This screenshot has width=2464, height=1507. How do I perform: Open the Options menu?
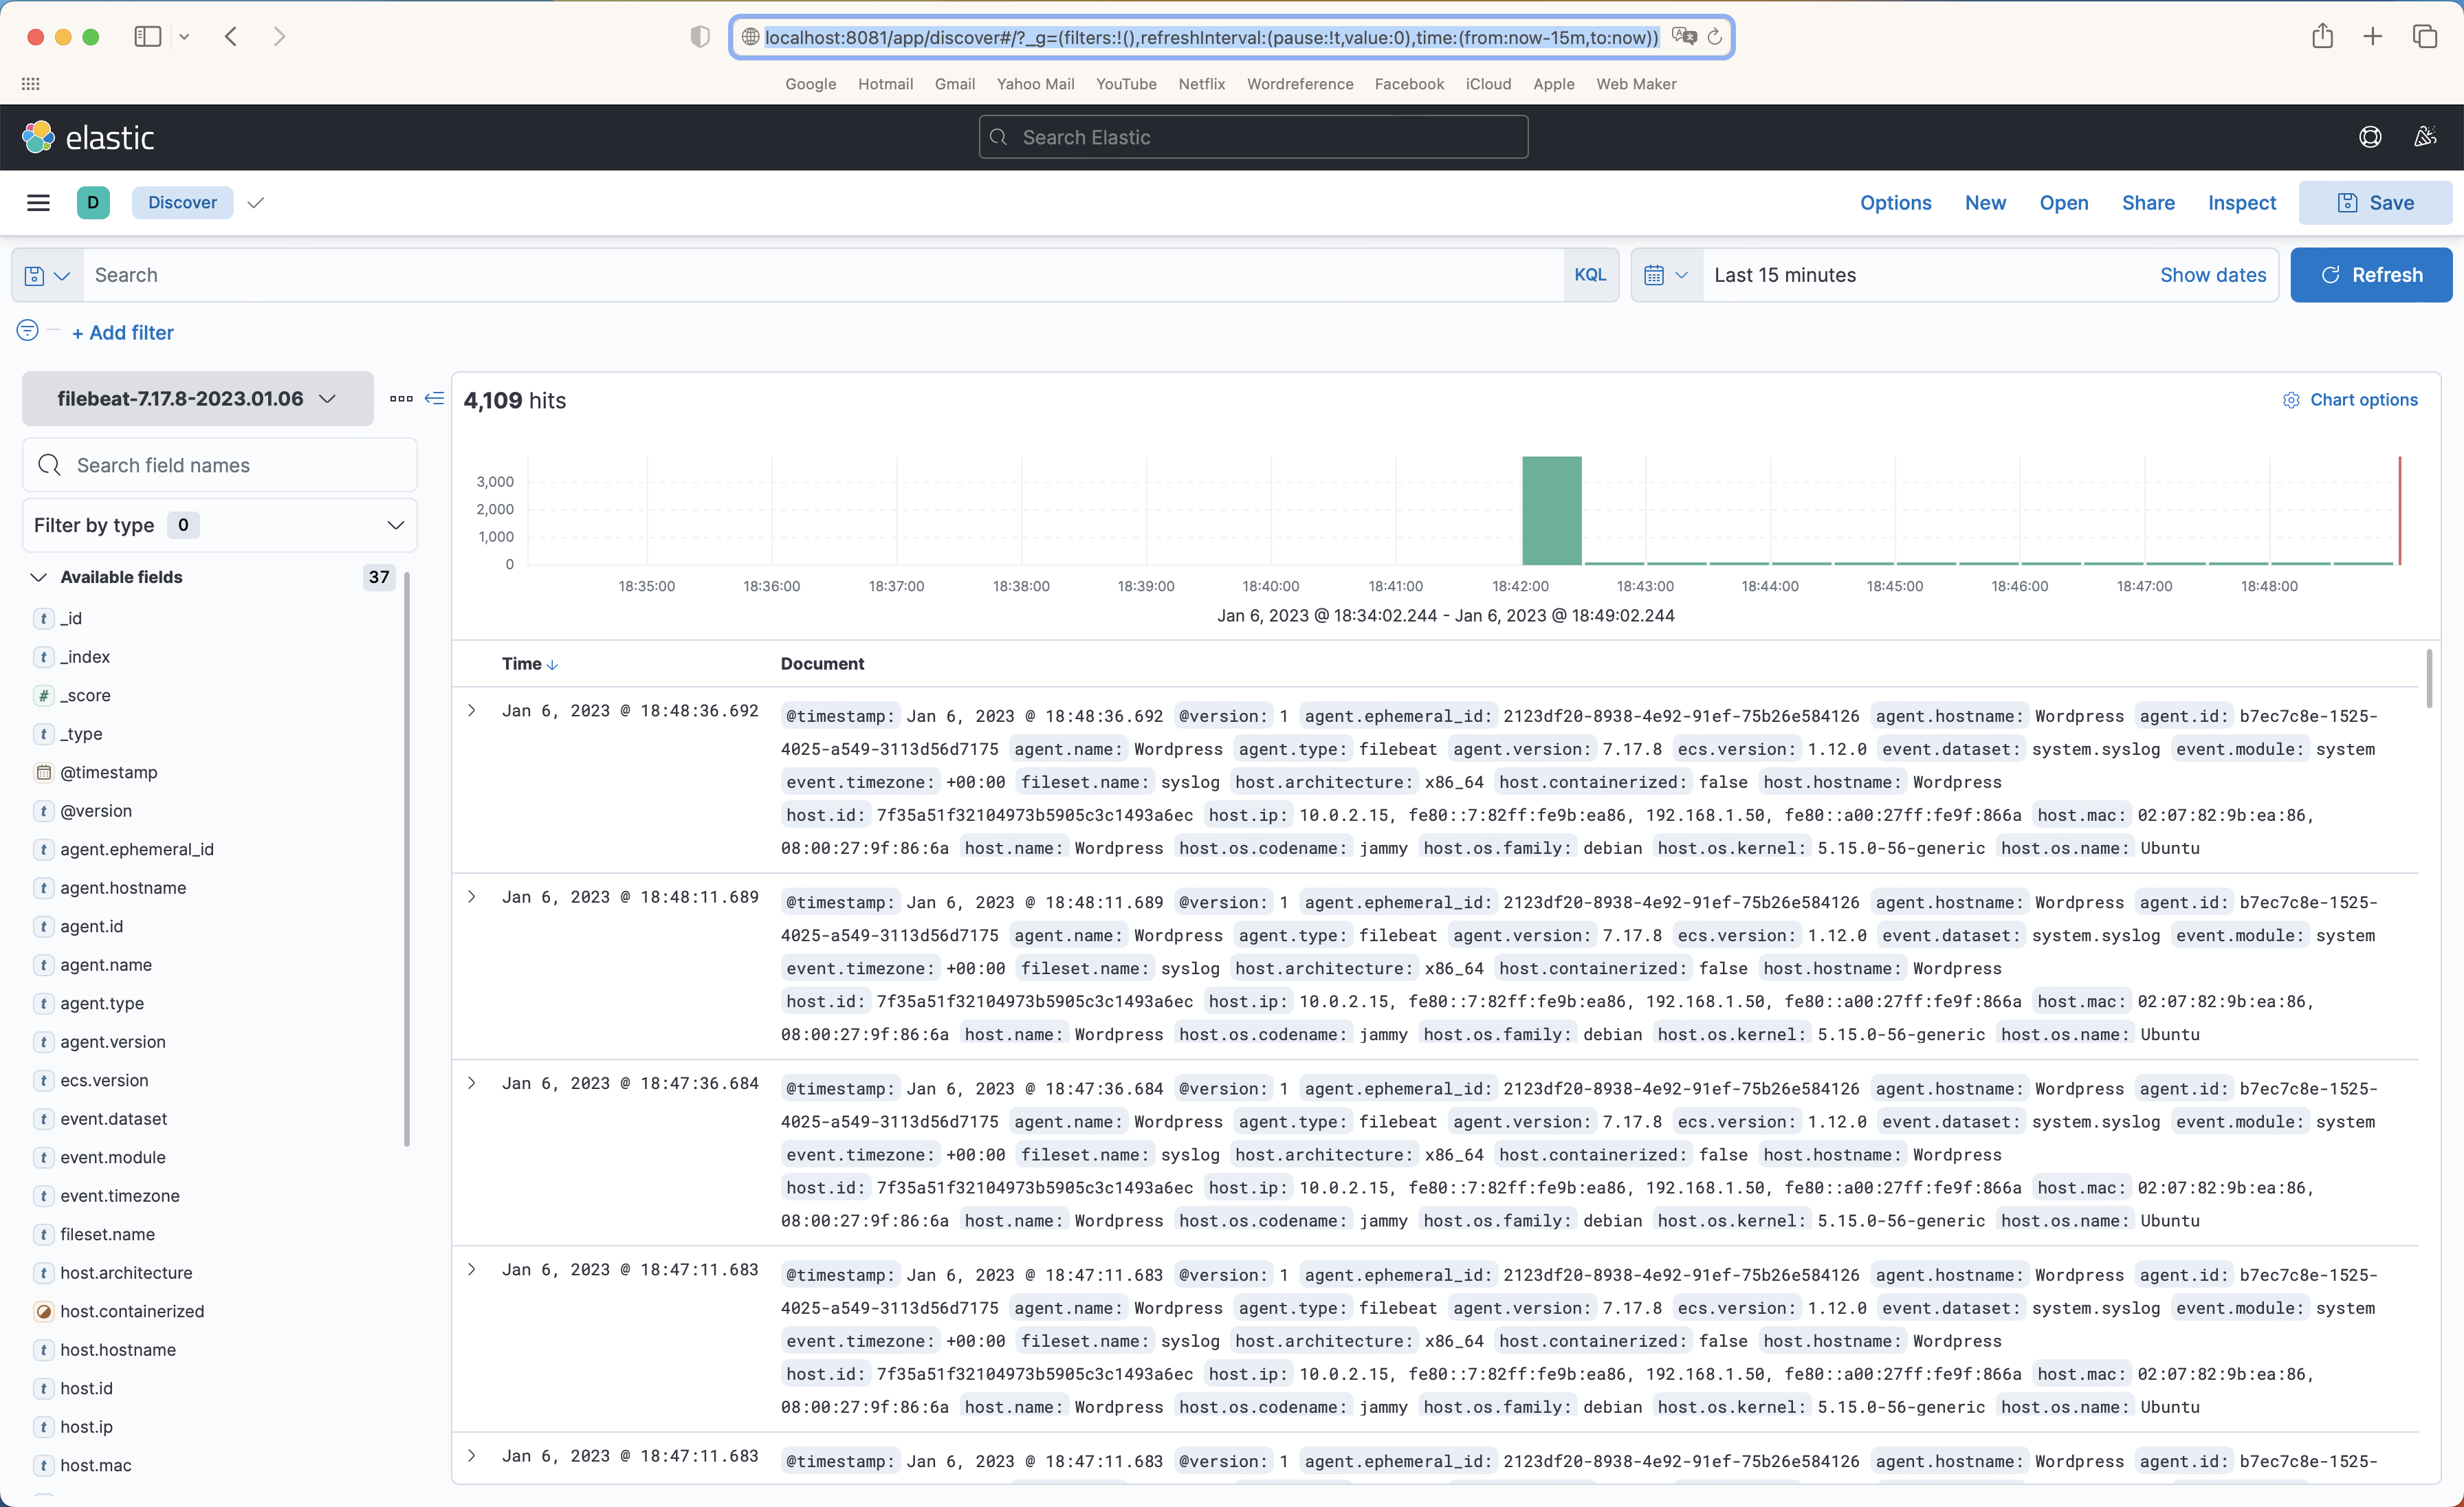pos(1895,202)
